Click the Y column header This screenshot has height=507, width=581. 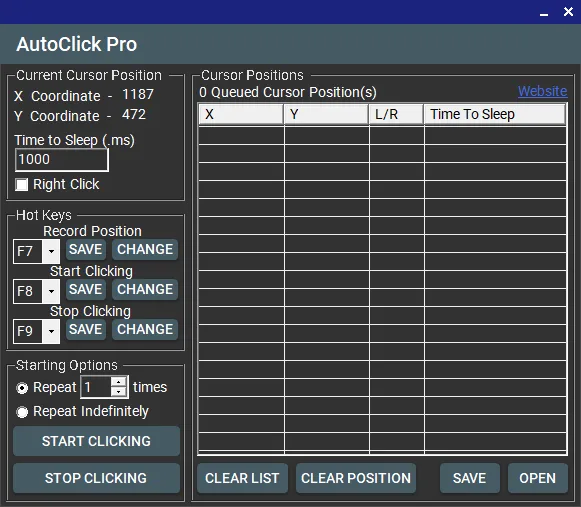pyautogui.click(x=326, y=114)
